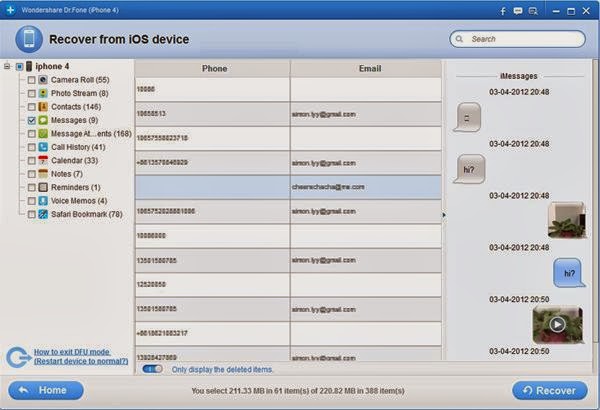The height and width of the screenshot is (410, 600).
Task: Check the Notes (7) checkbox
Action: click(x=31, y=174)
